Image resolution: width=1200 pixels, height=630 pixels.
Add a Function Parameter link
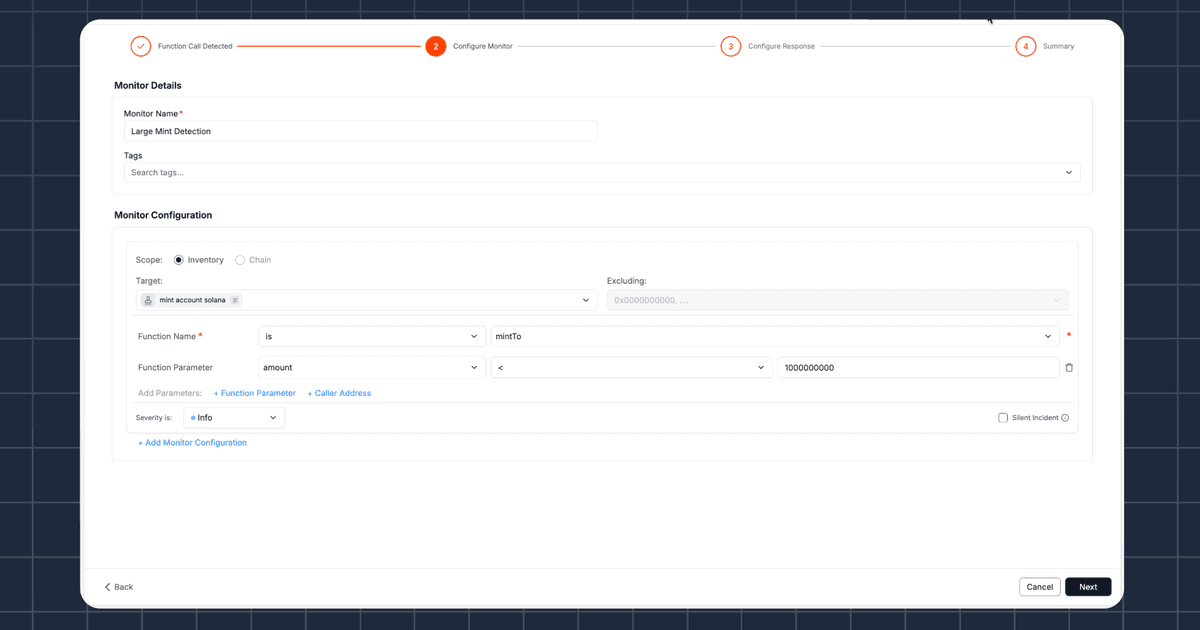click(255, 393)
